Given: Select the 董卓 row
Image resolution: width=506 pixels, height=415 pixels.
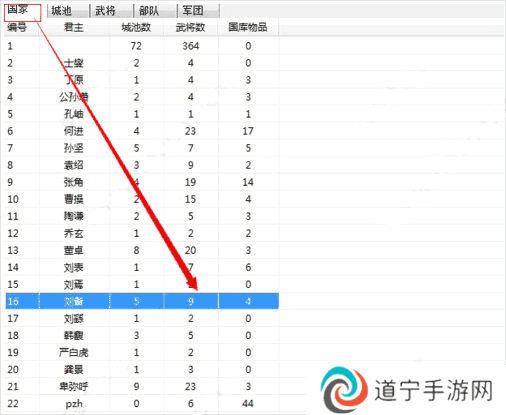Looking at the screenshot, I should (x=142, y=250).
